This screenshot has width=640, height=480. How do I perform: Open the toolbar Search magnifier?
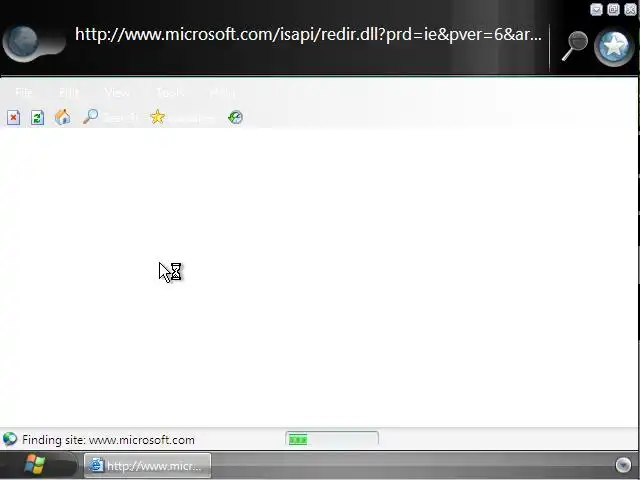tap(90, 117)
